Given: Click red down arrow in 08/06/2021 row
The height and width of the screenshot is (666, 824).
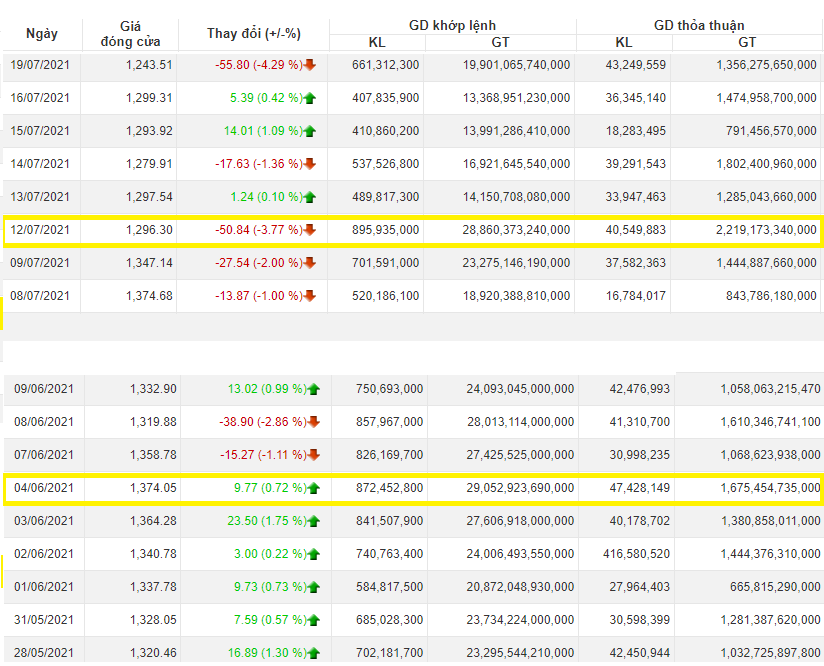Looking at the screenshot, I should [x=314, y=422].
